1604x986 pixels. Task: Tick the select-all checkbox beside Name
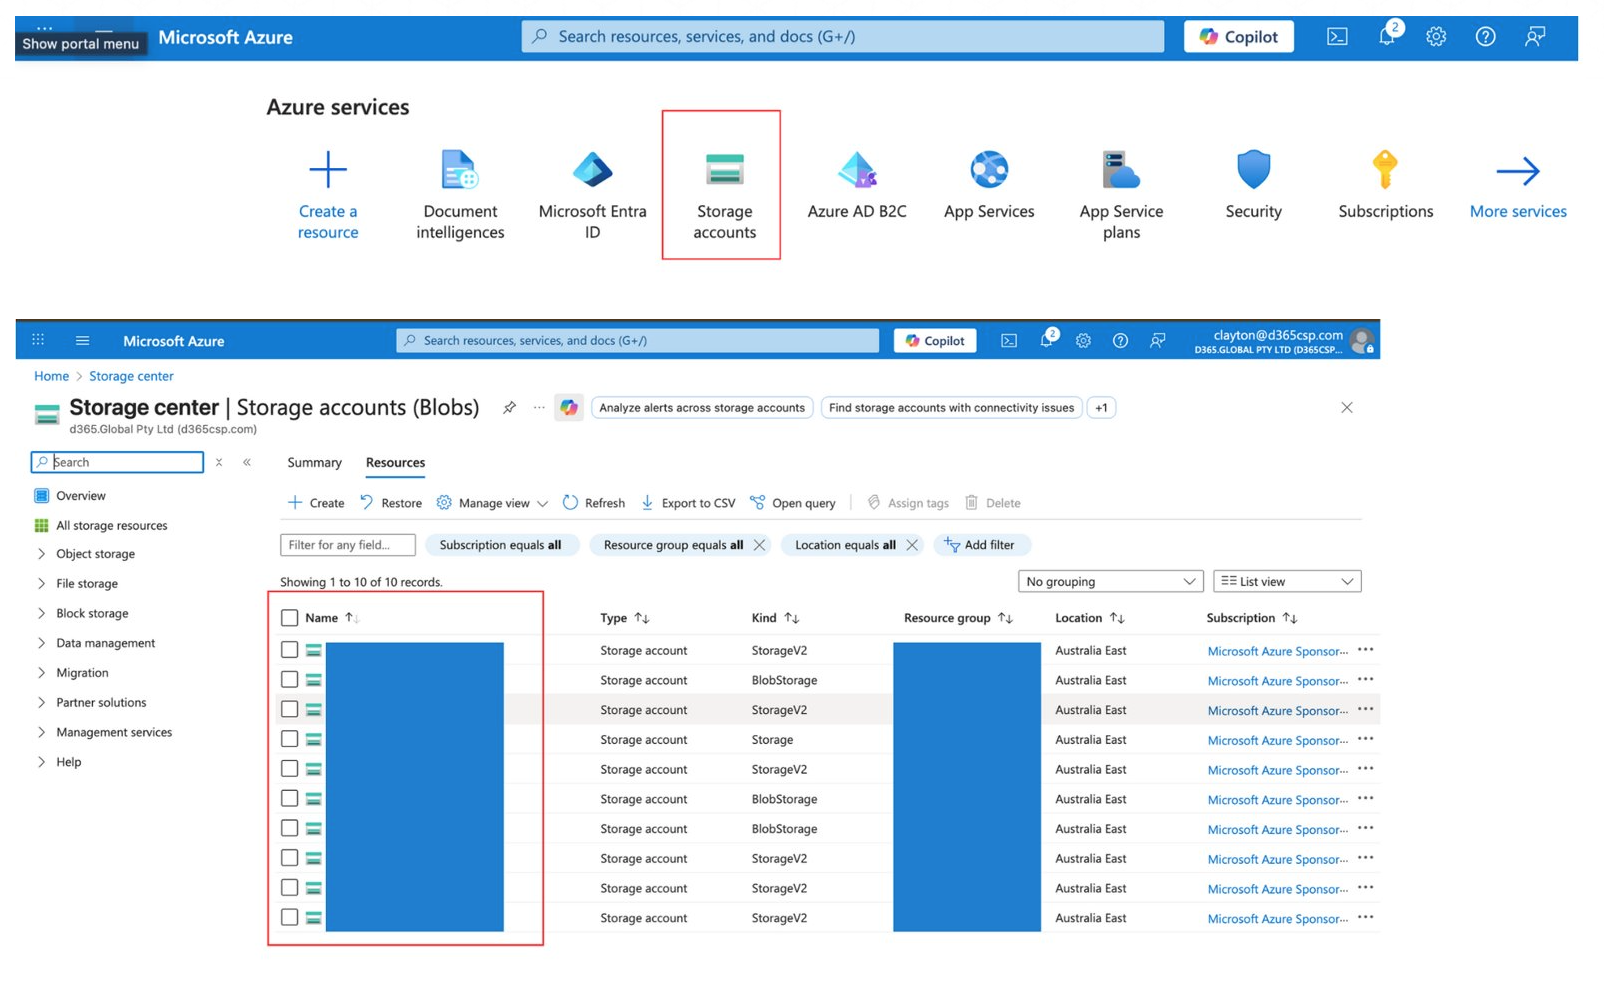click(290, 618)
